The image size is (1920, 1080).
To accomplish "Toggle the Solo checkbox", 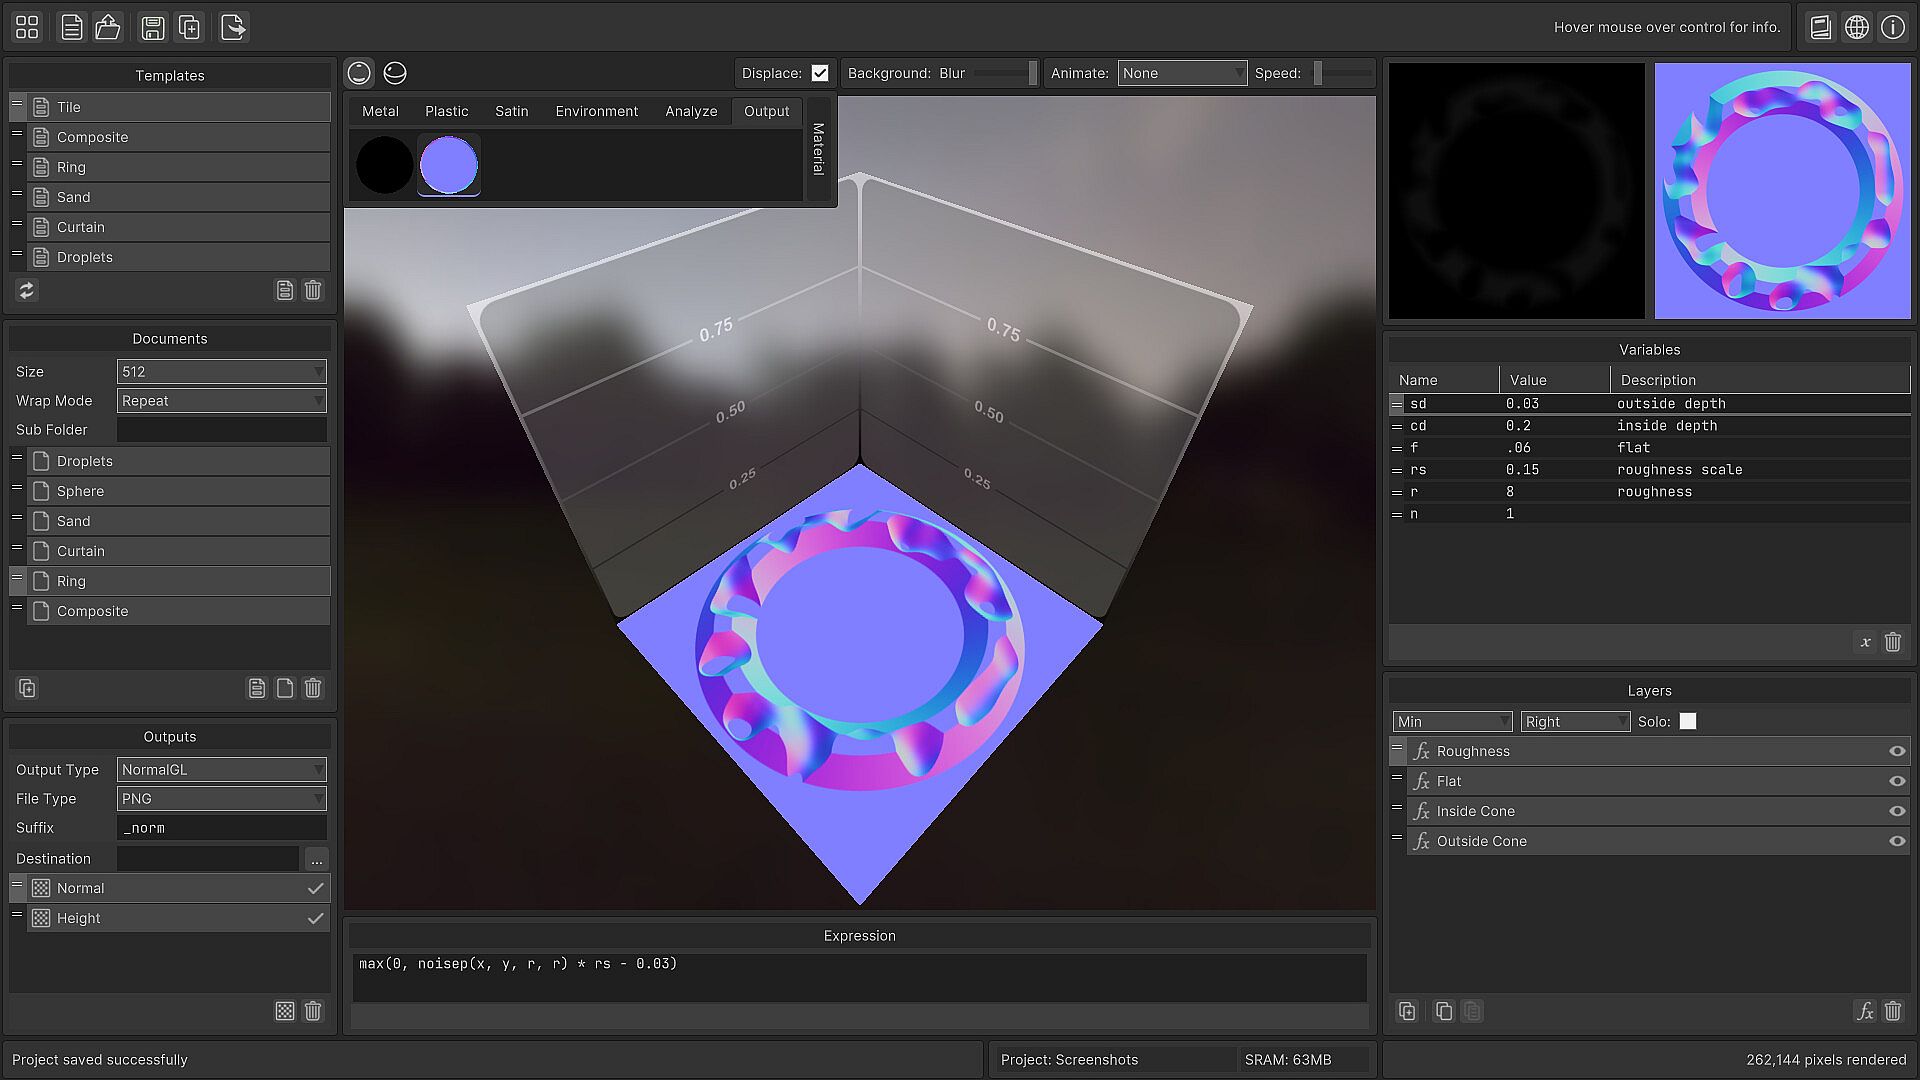I will [x=1688, y=721].
